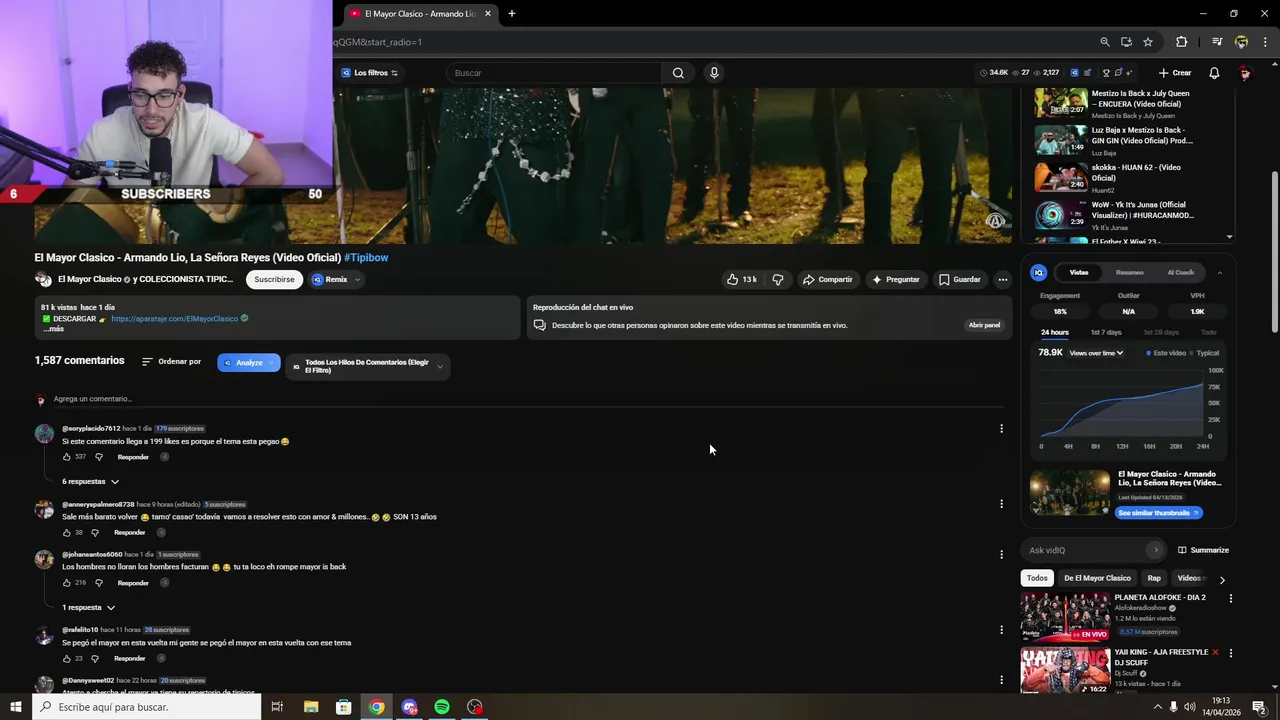This screenshot has height=720, width=1280.
Task: Like the comment by @johansantos6060
Action: tap(67, 583)
